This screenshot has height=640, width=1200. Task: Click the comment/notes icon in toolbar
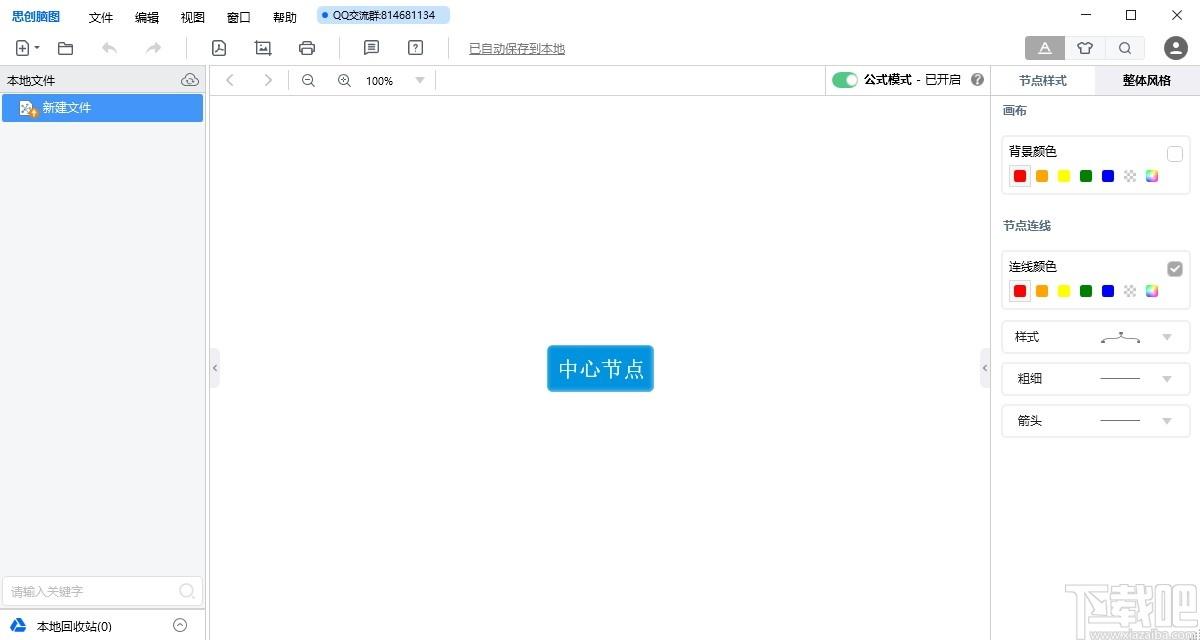pos(371,48)
